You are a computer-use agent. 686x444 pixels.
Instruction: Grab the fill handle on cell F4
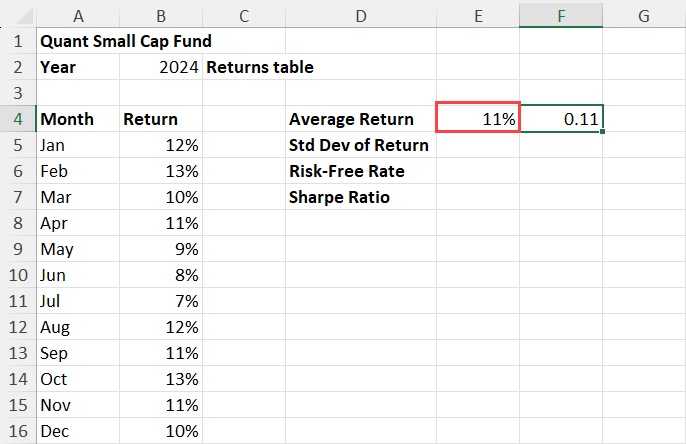click(603, 131)
